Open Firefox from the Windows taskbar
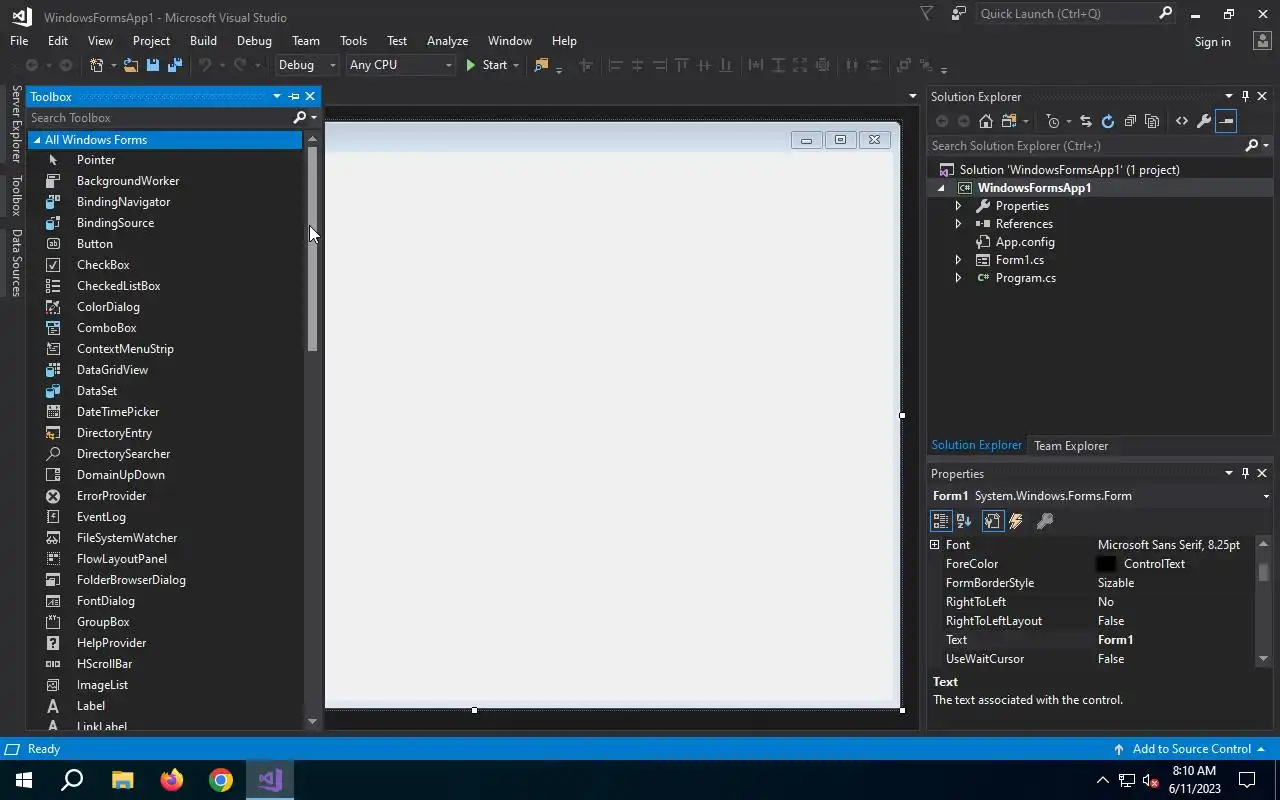This screenshot has height=800, width=1280. pyautogui.click(x=172, y=780)
